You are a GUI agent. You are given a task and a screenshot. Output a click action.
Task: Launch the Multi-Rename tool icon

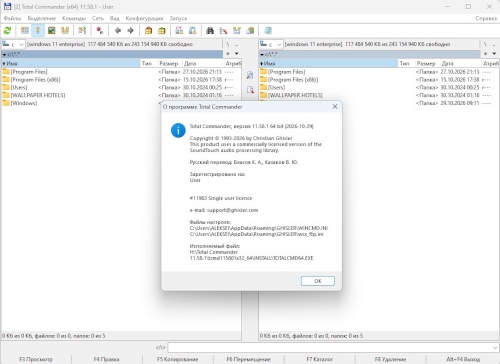(223, 31)
